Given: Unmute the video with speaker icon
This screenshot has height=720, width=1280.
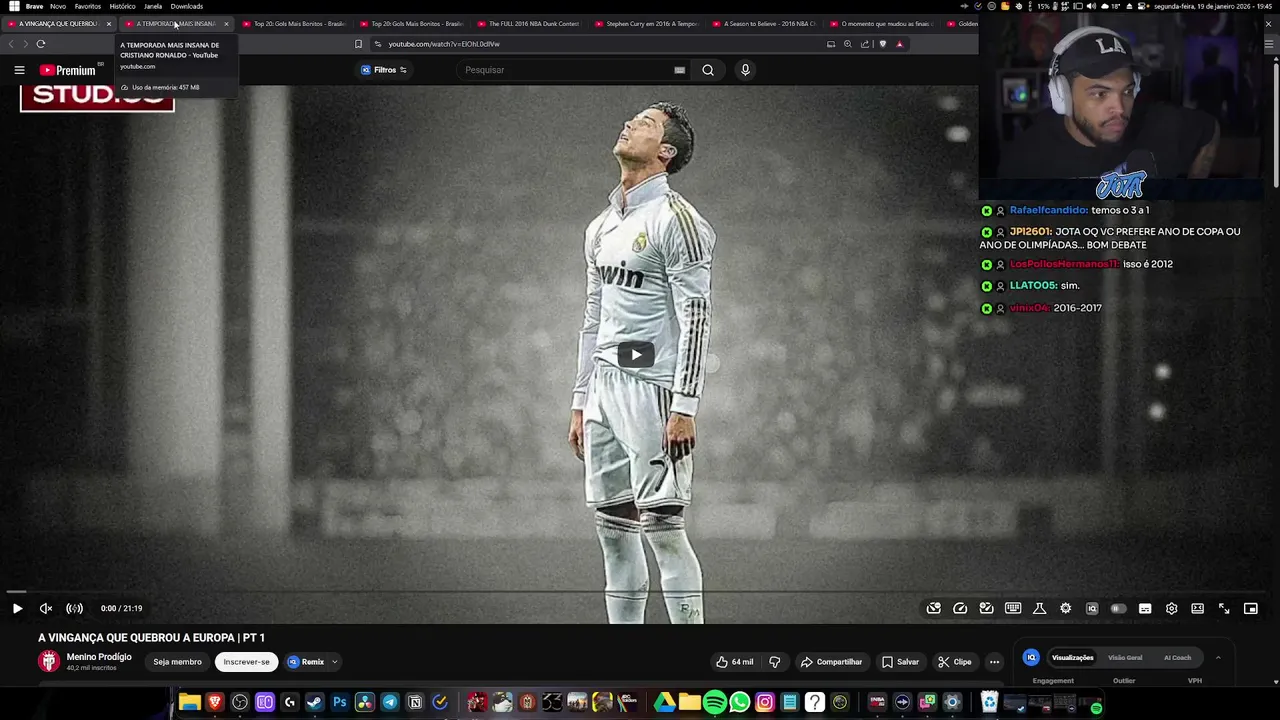Looking at the screenshot, I should pos(46,608).
